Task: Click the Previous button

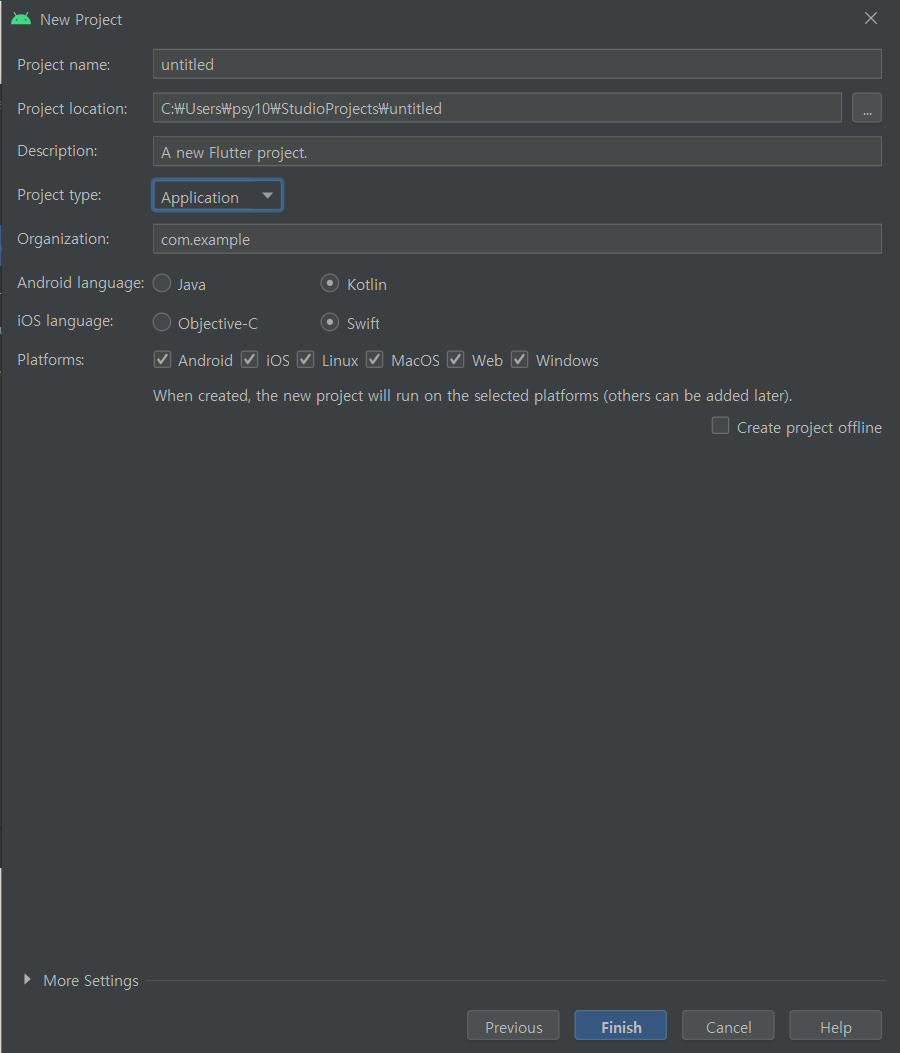Action: click(513, 1027)
